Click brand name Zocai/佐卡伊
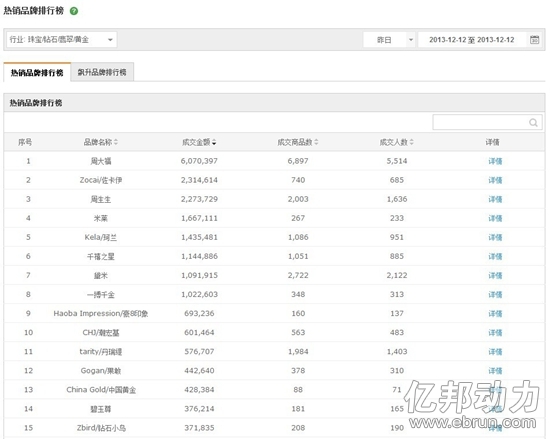 (101, 180)
